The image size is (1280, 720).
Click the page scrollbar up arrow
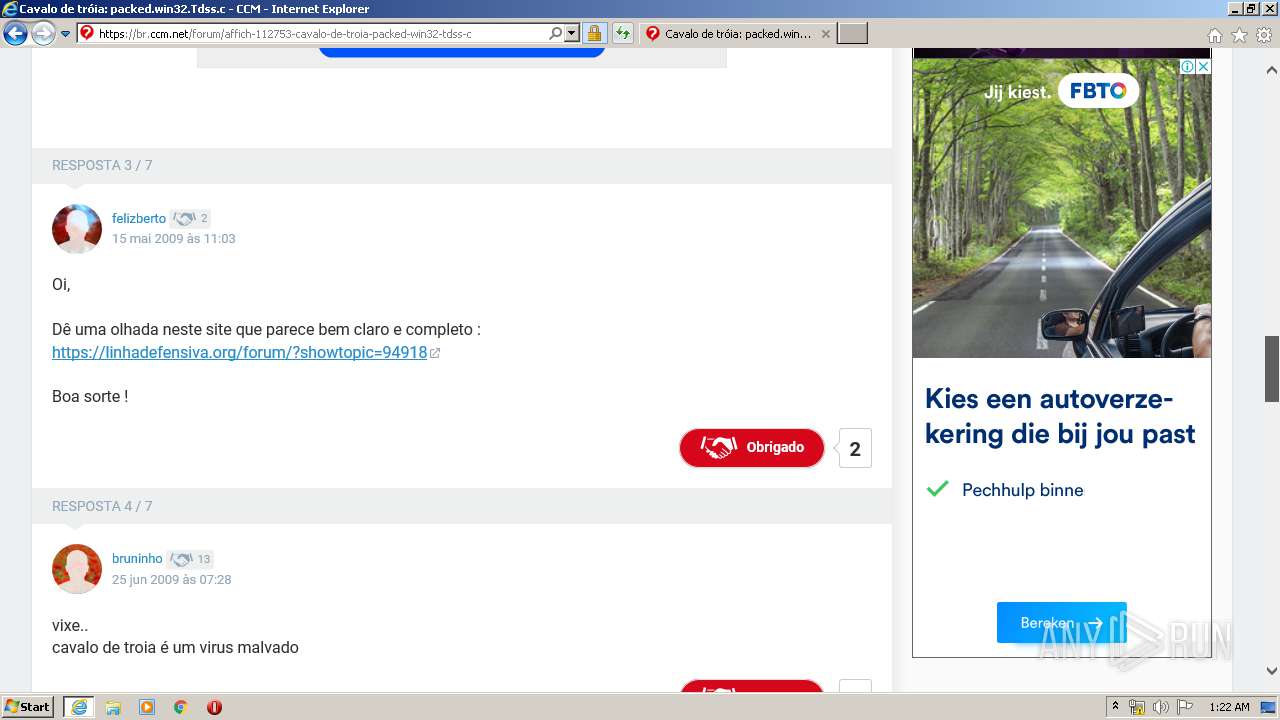tap(1272, 71)
